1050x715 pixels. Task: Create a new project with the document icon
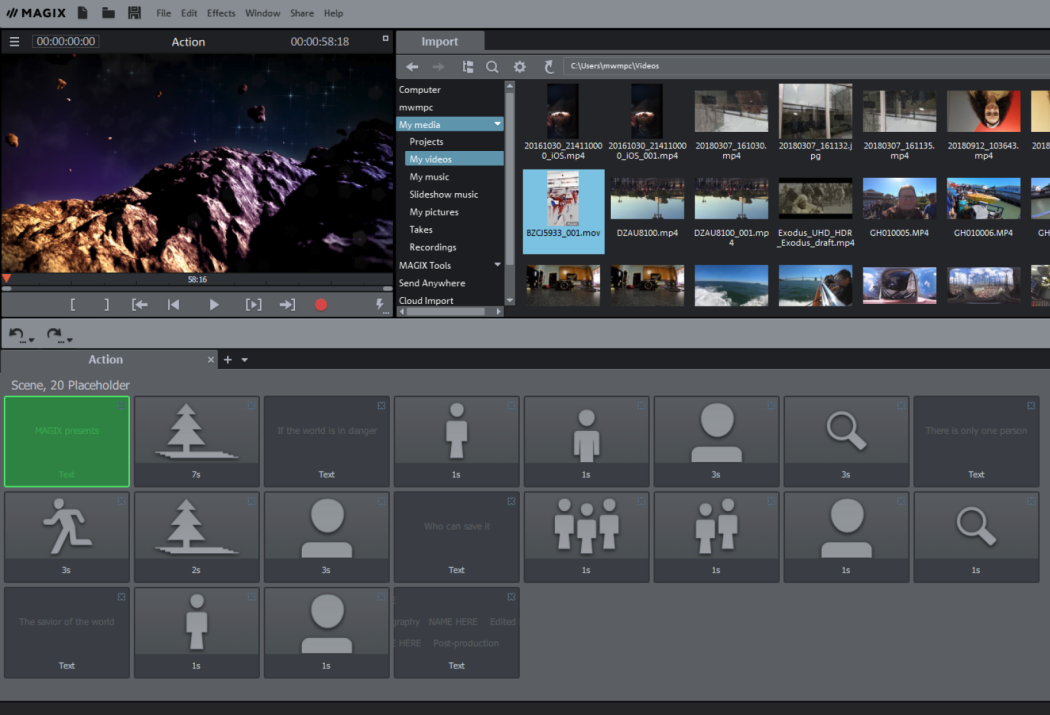coord(82,12)
